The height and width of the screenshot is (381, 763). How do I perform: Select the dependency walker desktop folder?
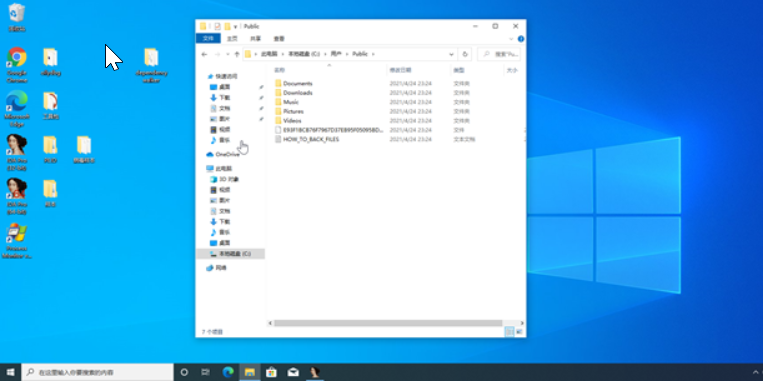(x=151, y=65)
